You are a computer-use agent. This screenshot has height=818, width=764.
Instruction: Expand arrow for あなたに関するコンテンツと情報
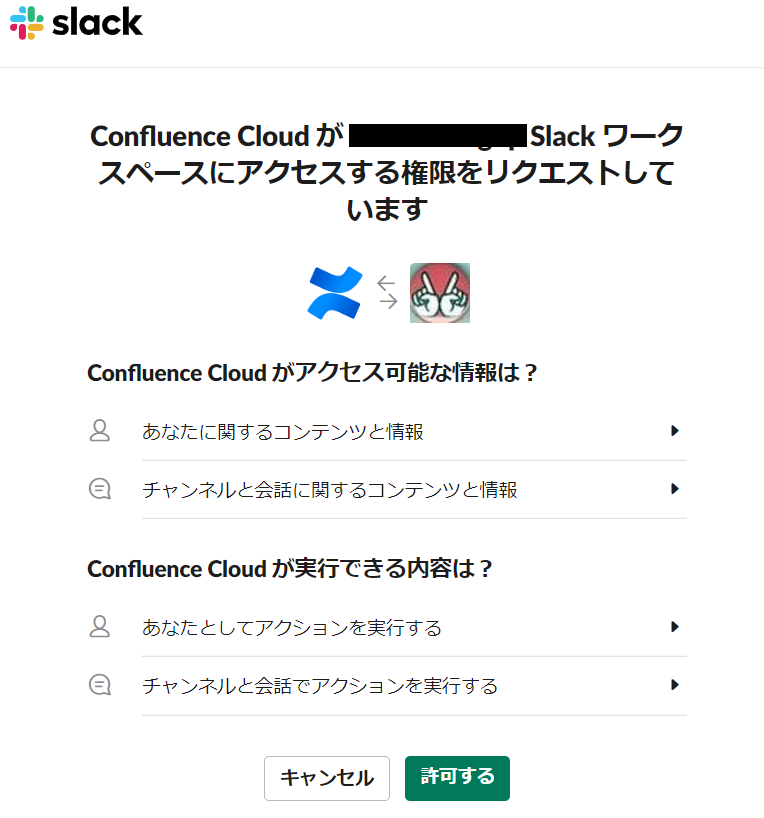point(675,431)
